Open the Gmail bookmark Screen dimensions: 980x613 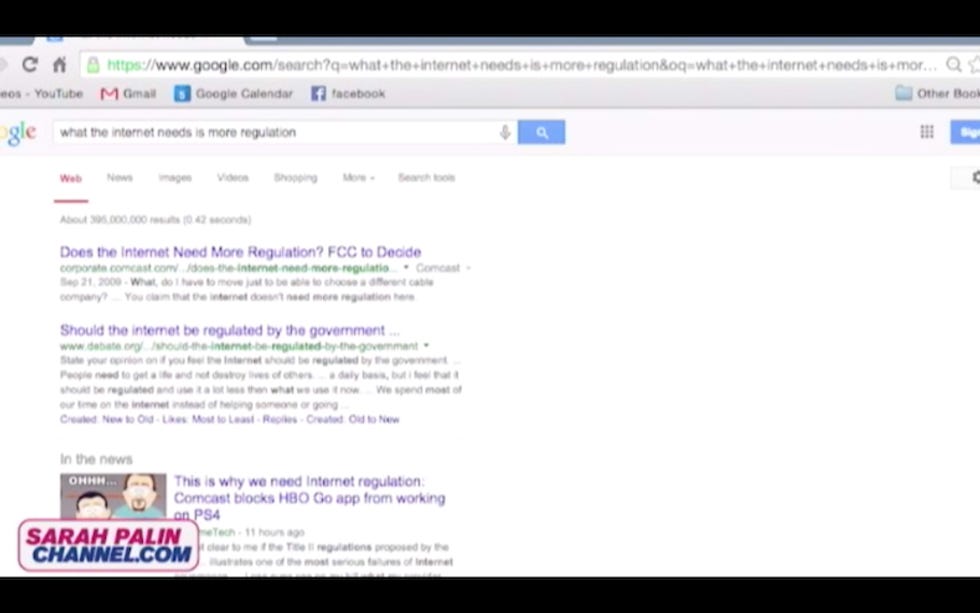point(128,94)
